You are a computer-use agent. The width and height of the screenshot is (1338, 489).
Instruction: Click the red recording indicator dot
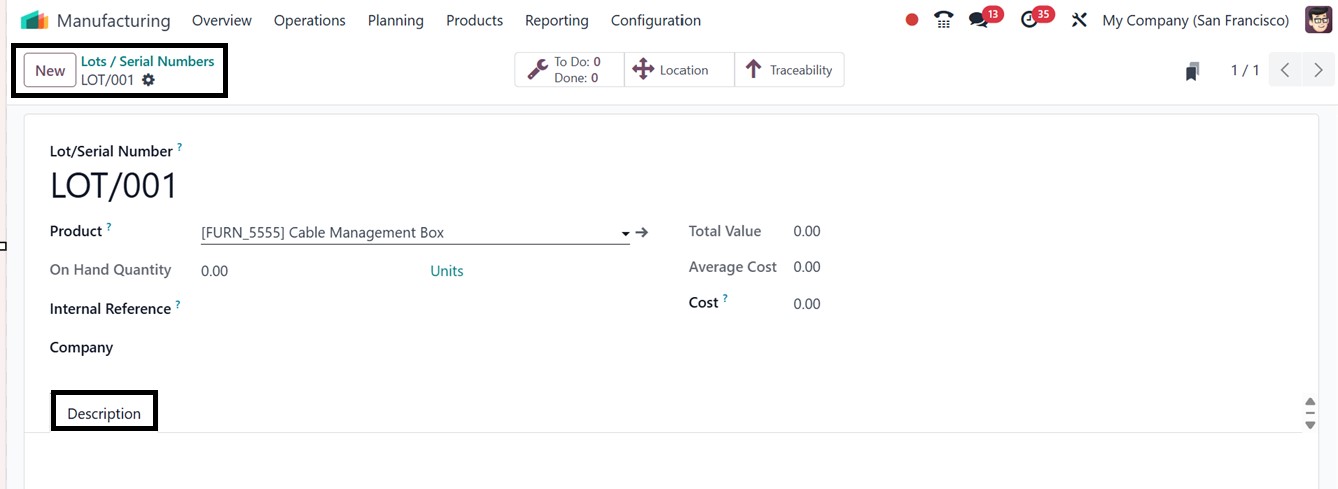click(x=911, y=20)
